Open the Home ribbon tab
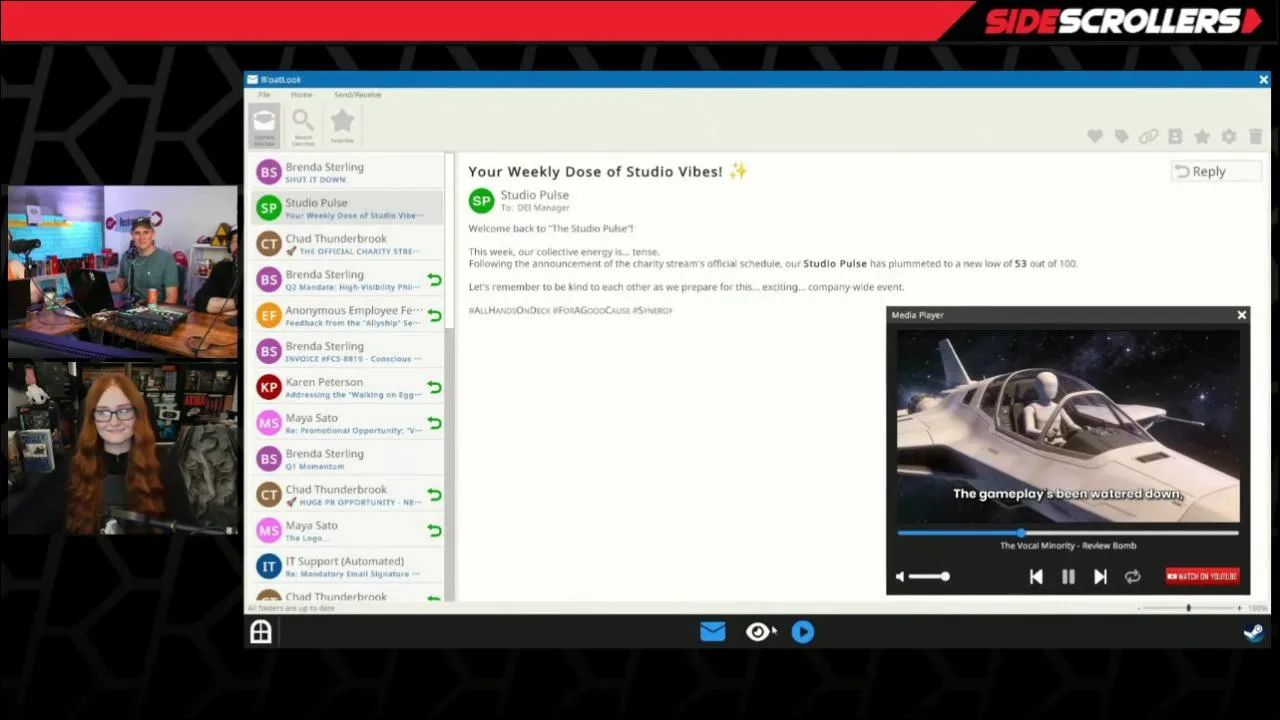 pos(301,95)
